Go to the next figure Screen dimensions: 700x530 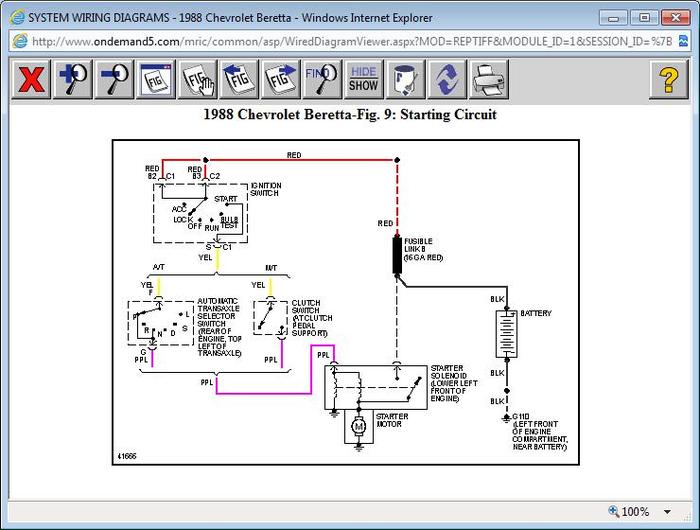280,79
